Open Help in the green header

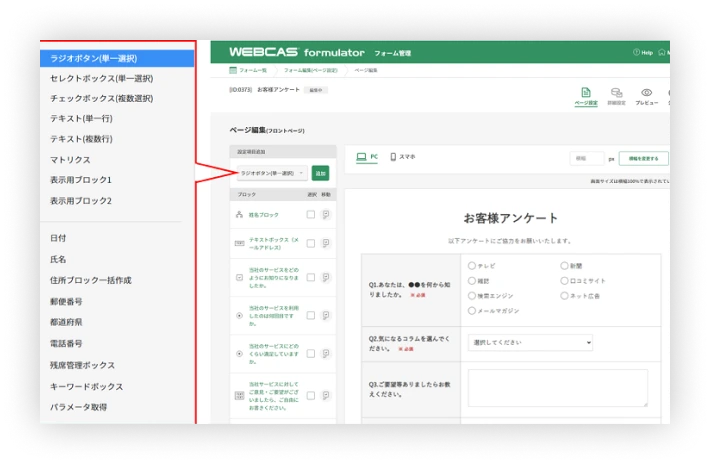click(643, 53)
